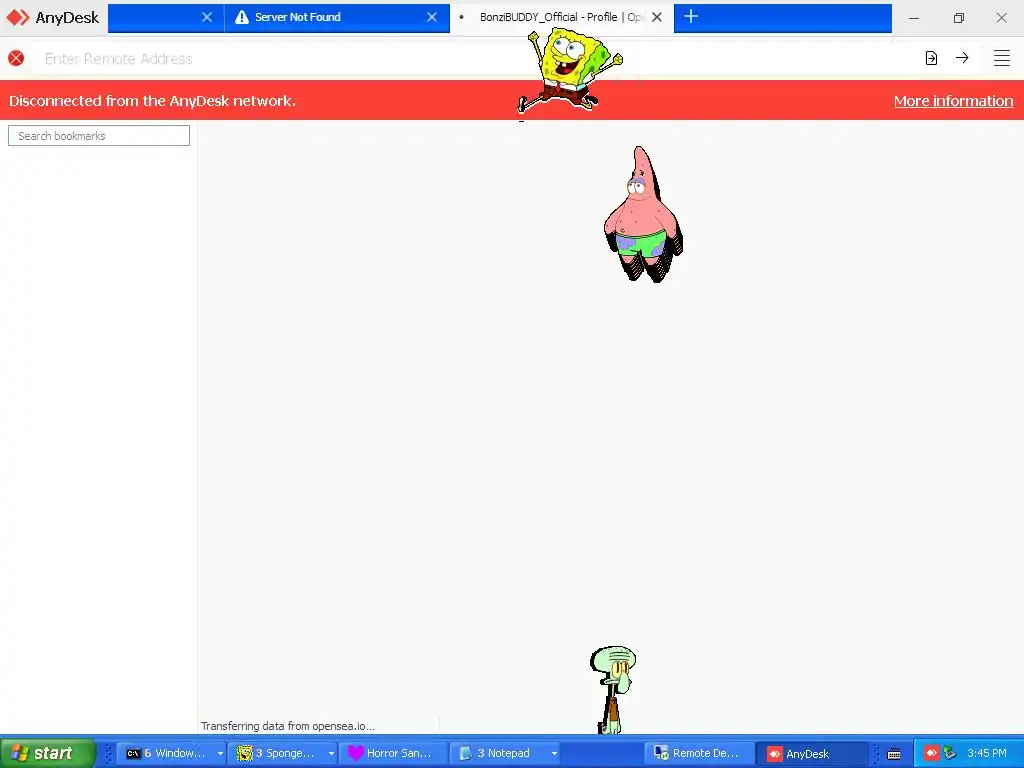Close the AnyDesk window

pos(1001,18)
